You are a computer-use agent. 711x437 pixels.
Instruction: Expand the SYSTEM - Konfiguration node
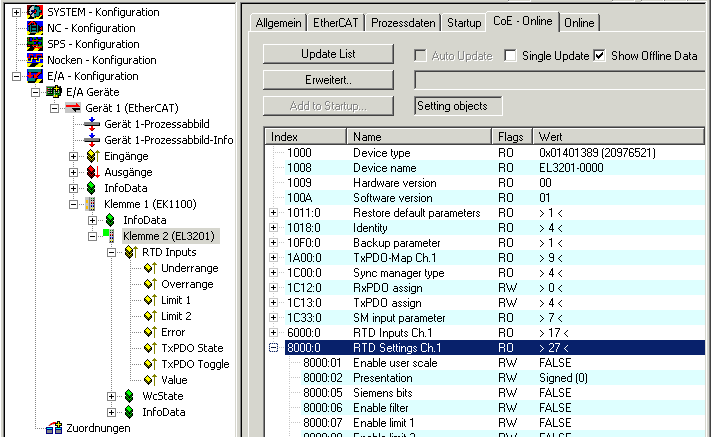click(16, 12)
